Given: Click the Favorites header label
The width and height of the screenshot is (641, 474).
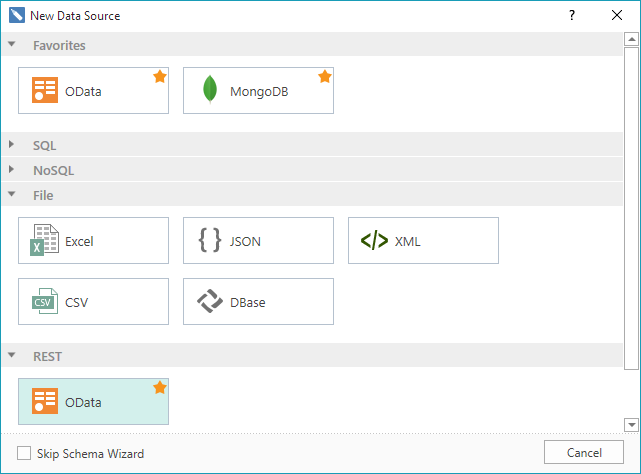Looking at the screenshot, I should coord(59,45).
